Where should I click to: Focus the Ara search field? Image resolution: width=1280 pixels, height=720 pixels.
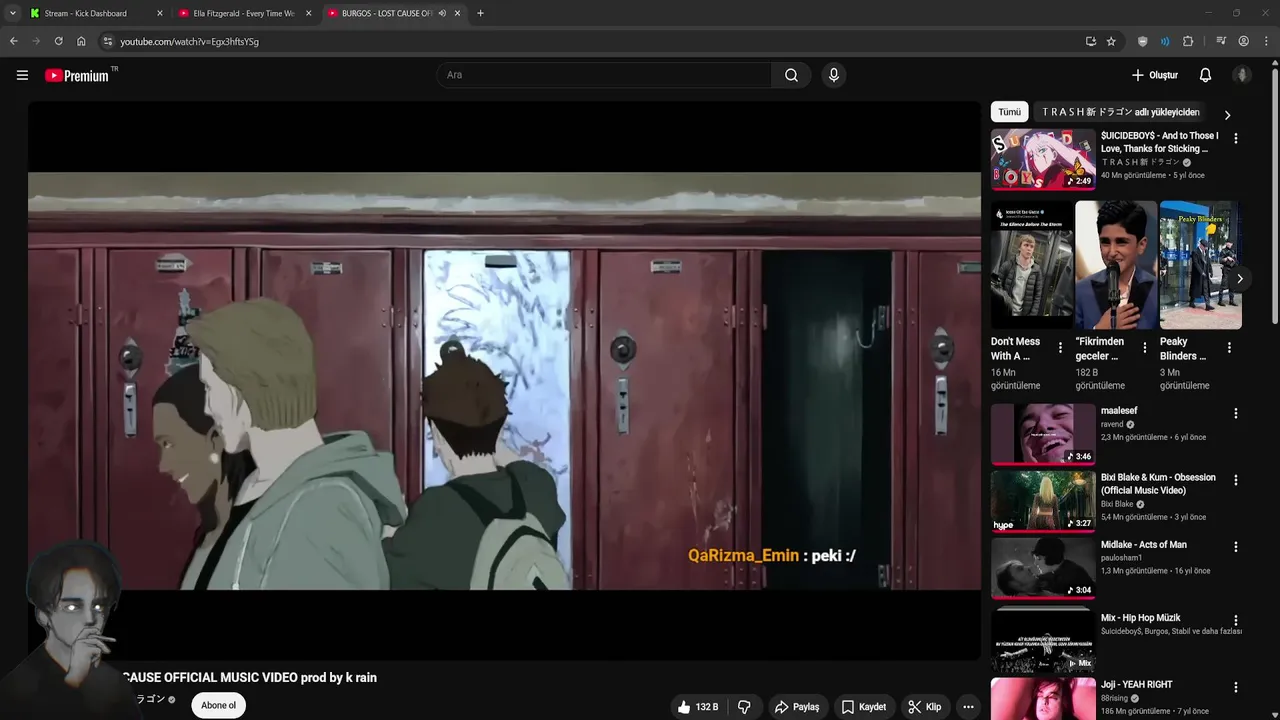coord(604,75)
